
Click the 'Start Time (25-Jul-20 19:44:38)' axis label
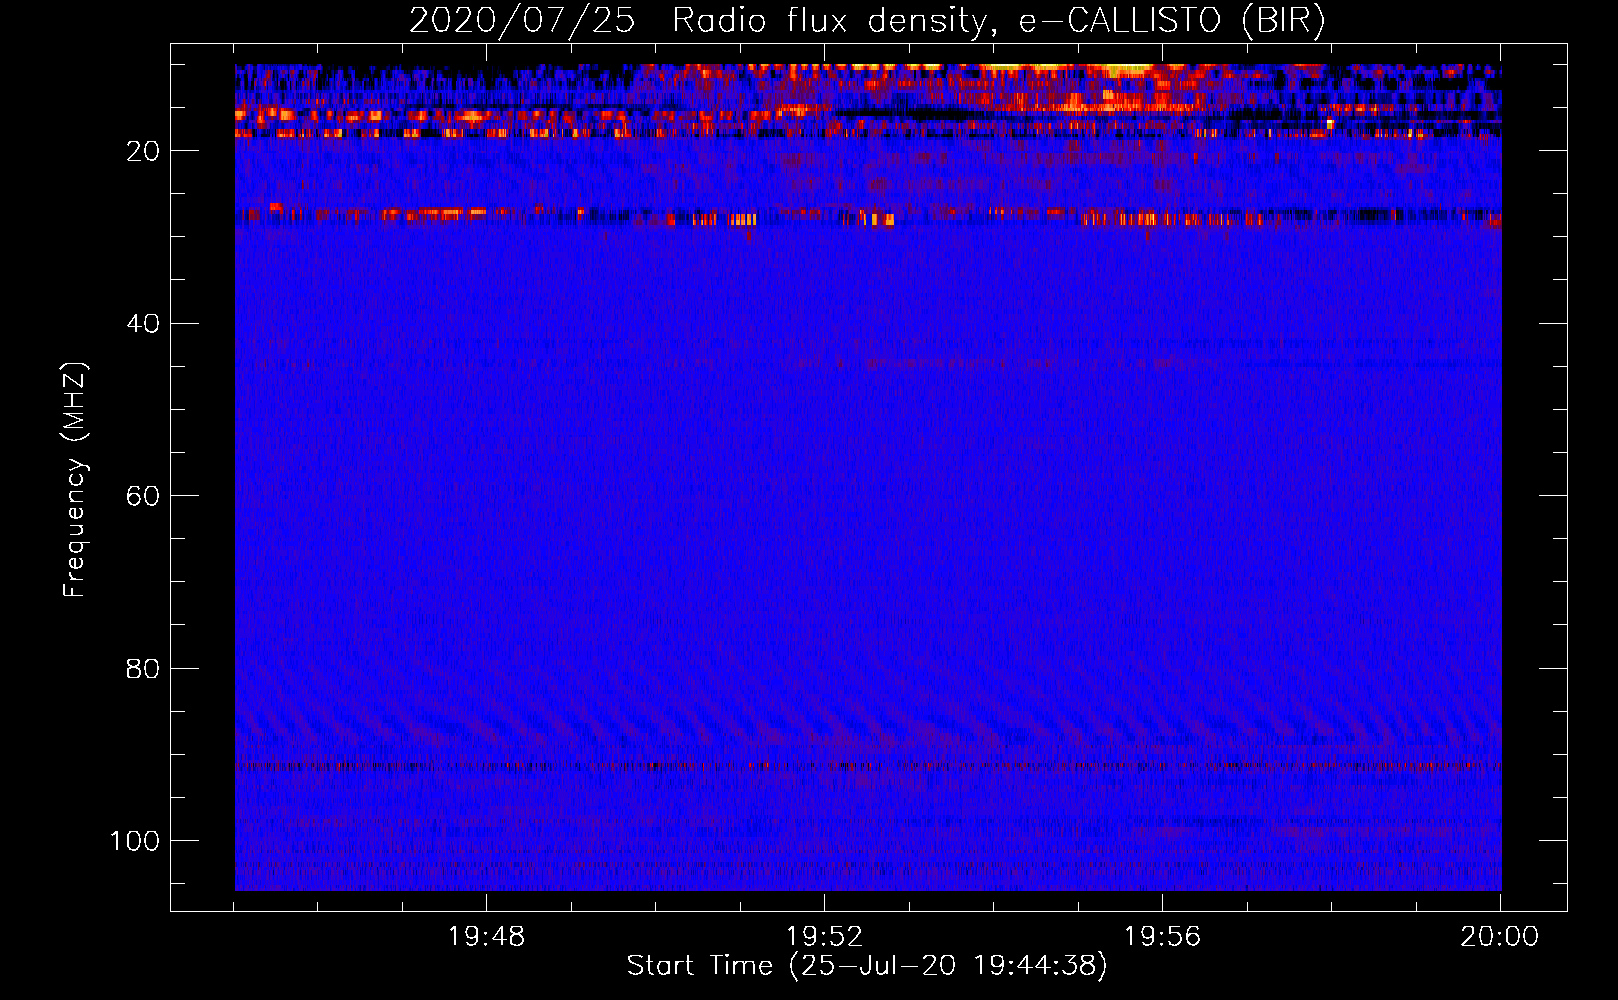867,966
